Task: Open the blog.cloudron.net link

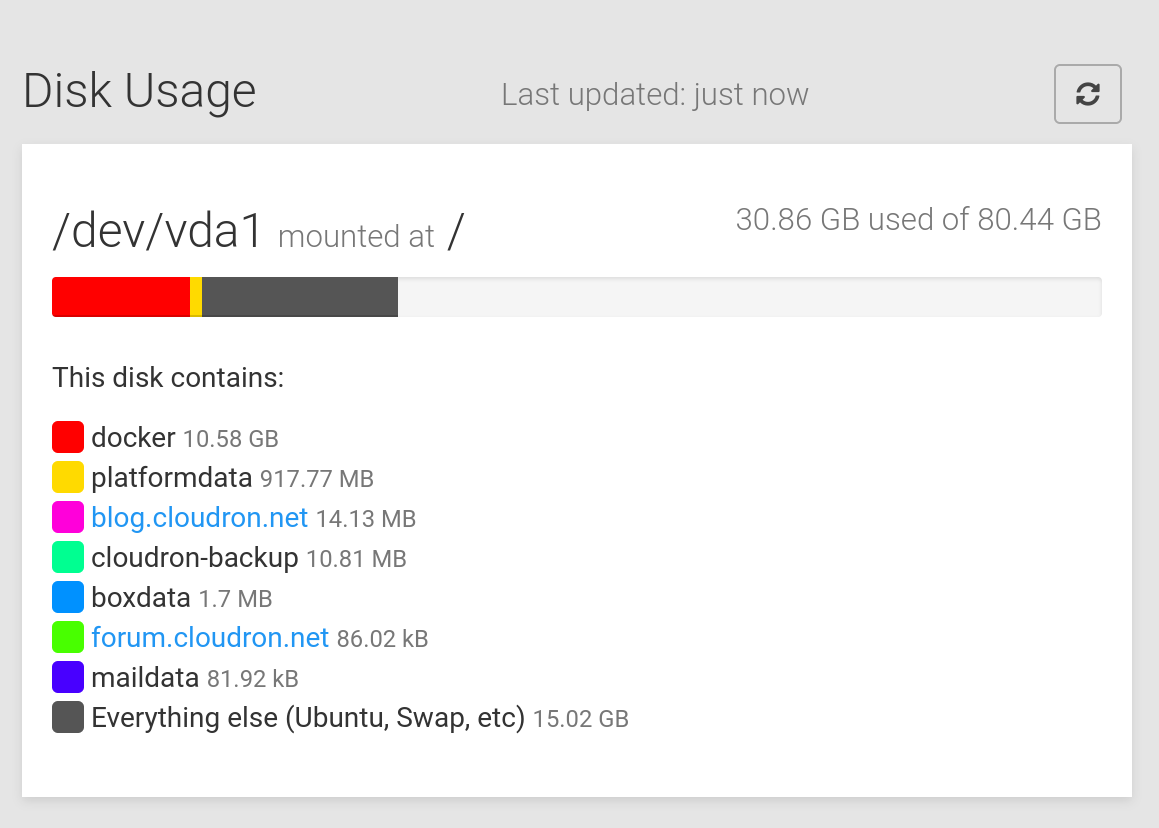Action: pos(199,518)
